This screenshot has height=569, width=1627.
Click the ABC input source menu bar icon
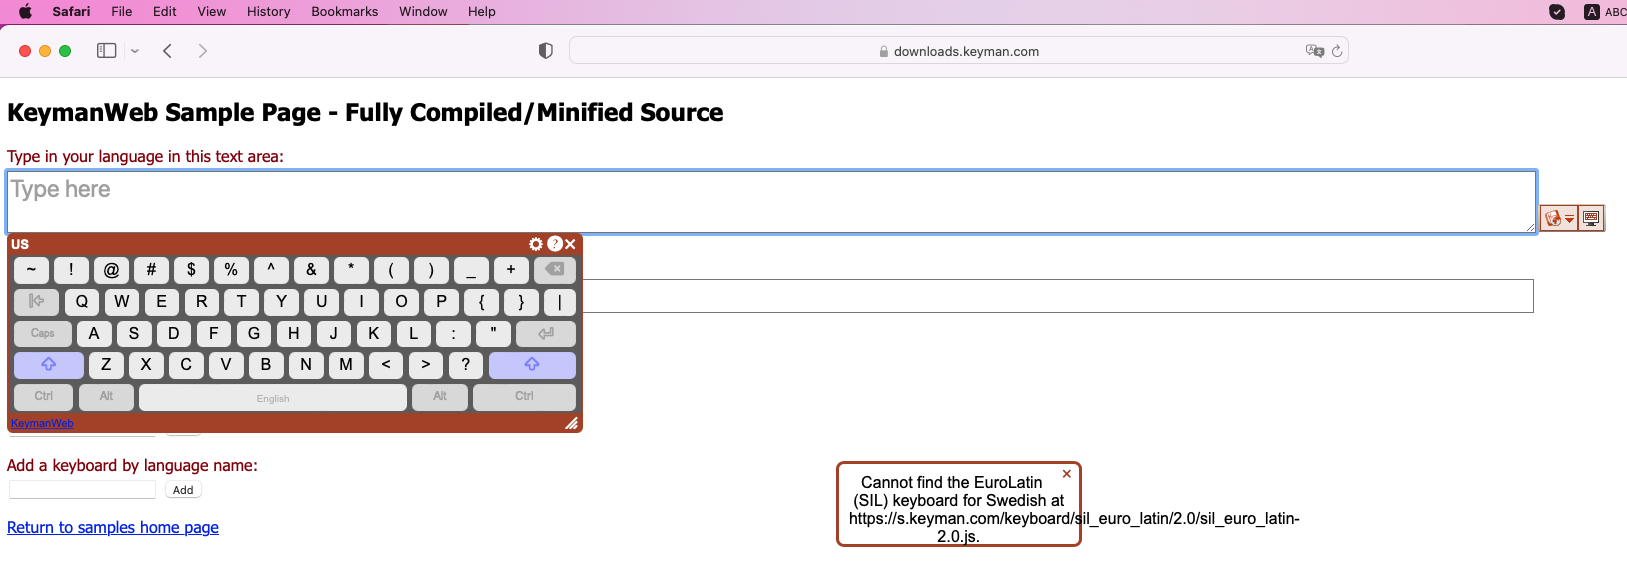pos(1604,12)
